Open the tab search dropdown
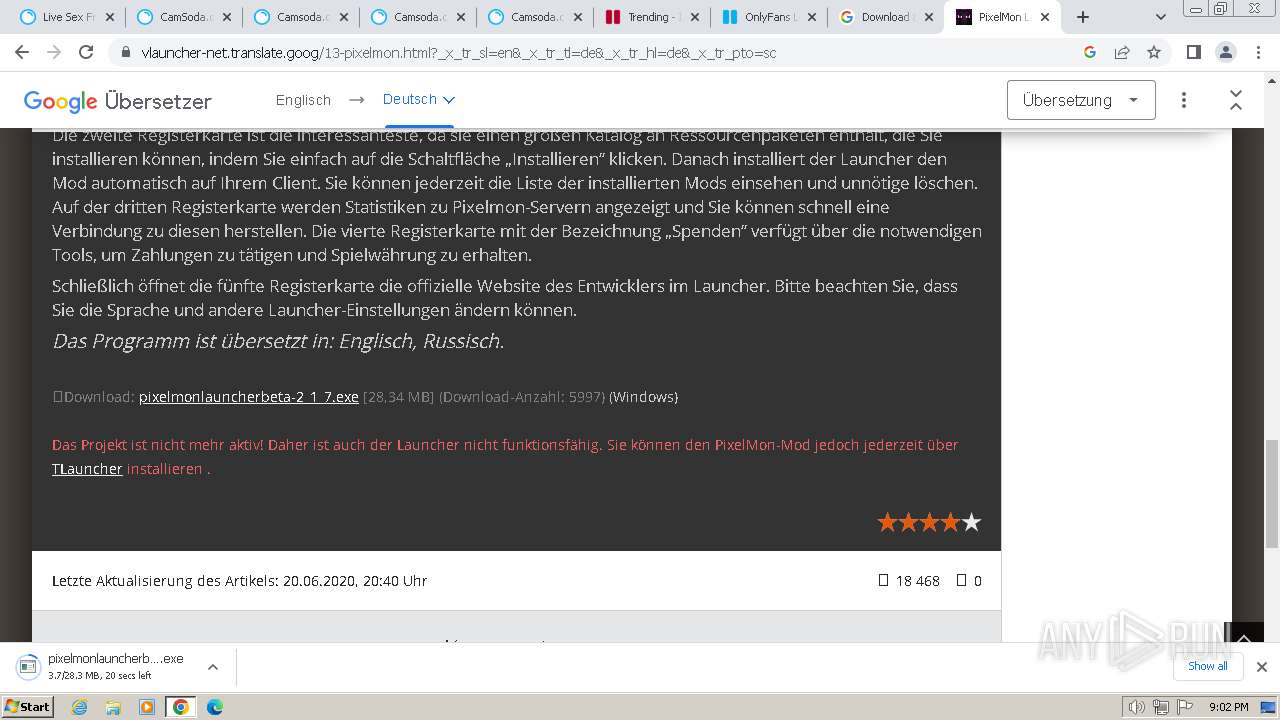Viewport: 1280px width, 720px height. (1161, 17)
